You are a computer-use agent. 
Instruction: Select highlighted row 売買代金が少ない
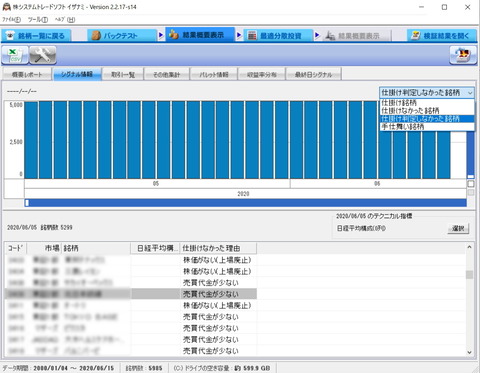[131, 294]
